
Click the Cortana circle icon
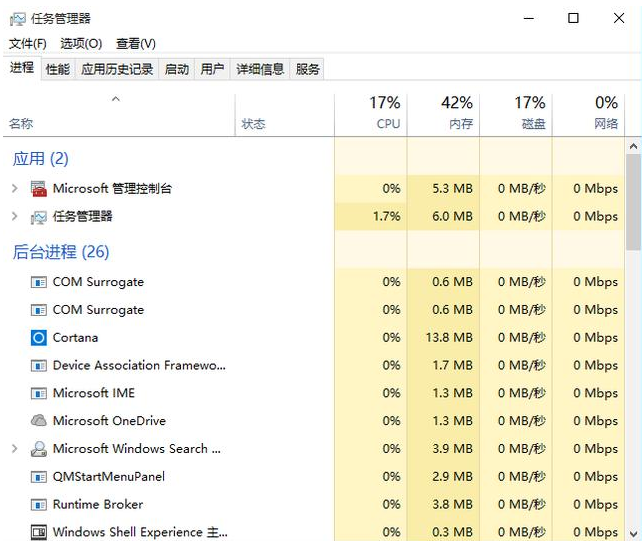(39, 338)
